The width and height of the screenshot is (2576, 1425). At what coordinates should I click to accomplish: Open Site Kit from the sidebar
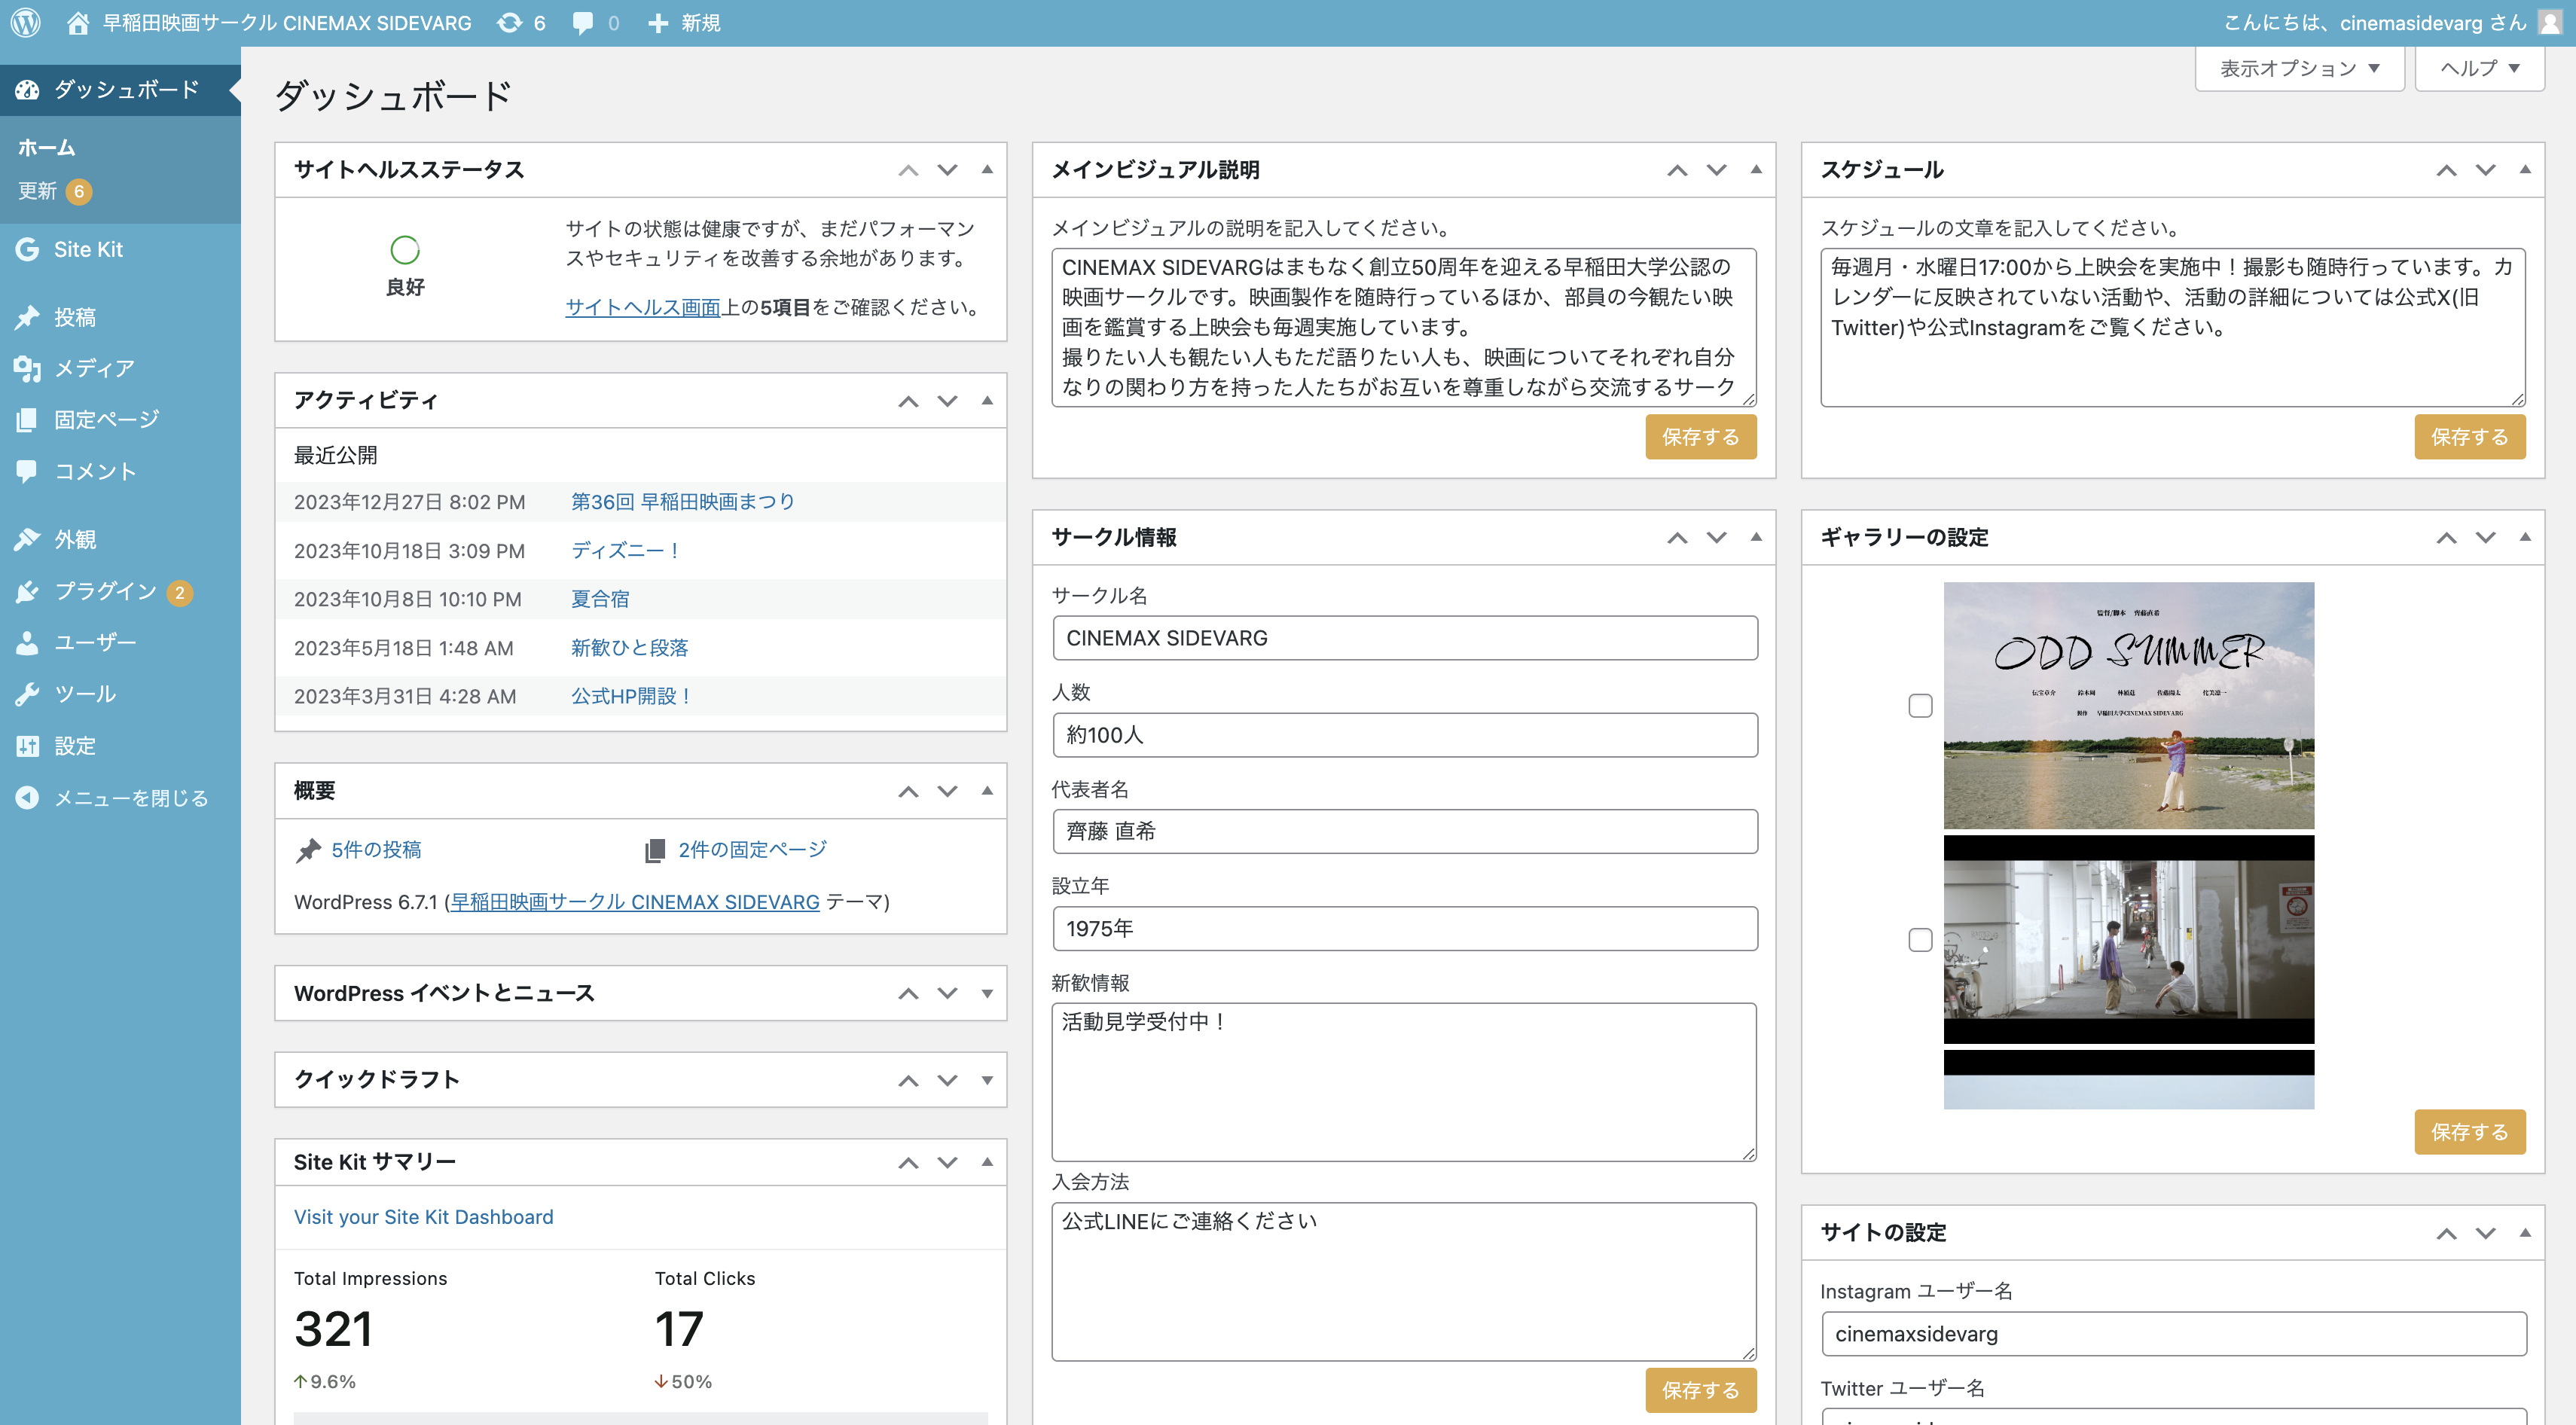click(x=88, y=249)
